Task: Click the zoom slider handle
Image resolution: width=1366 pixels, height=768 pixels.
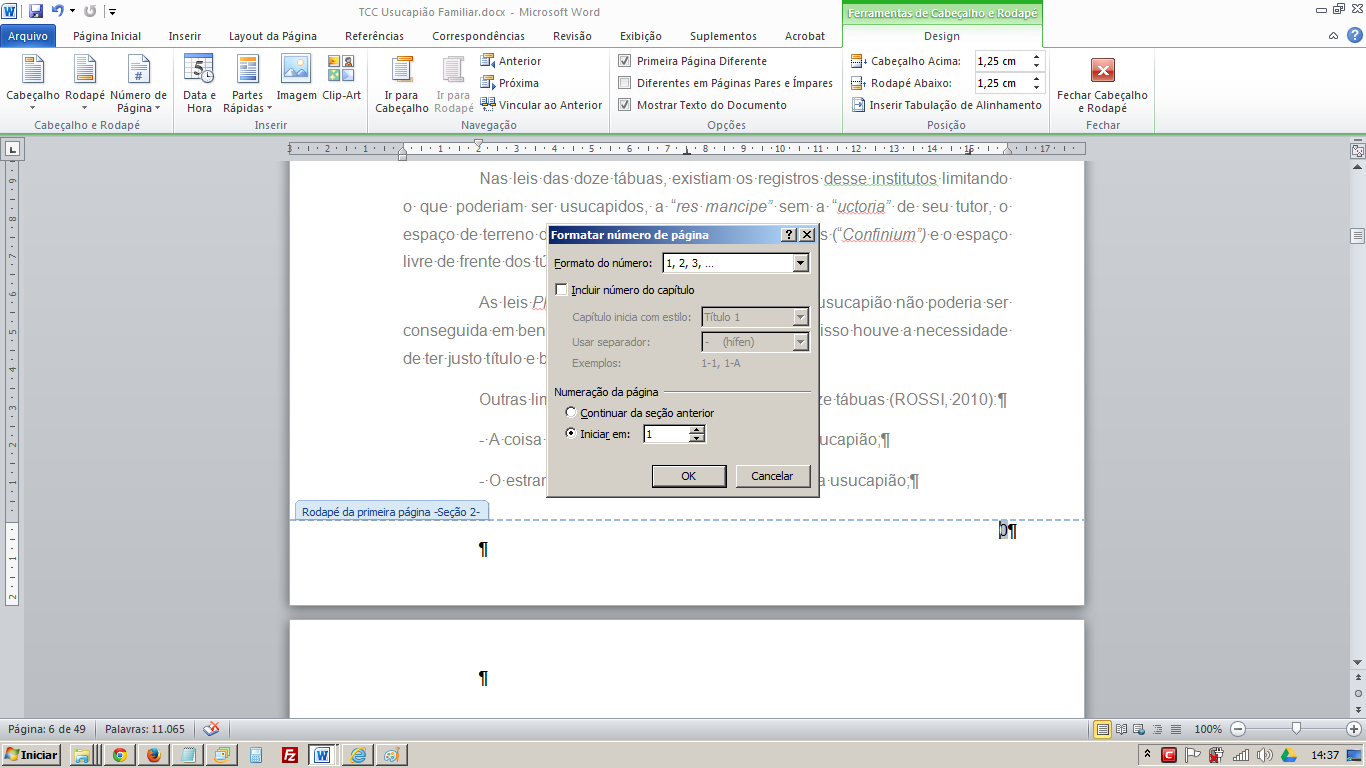Action: (x=1296, y=729)
